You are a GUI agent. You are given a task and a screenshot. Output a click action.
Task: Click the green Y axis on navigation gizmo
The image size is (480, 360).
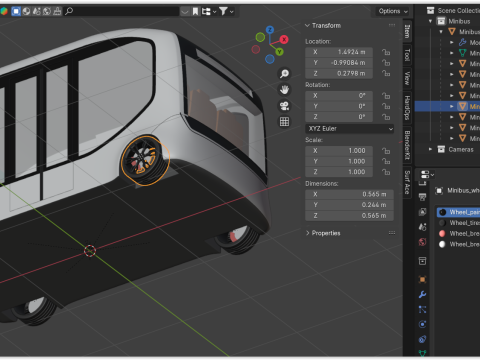pyautogui.click(x=279, y=52)
